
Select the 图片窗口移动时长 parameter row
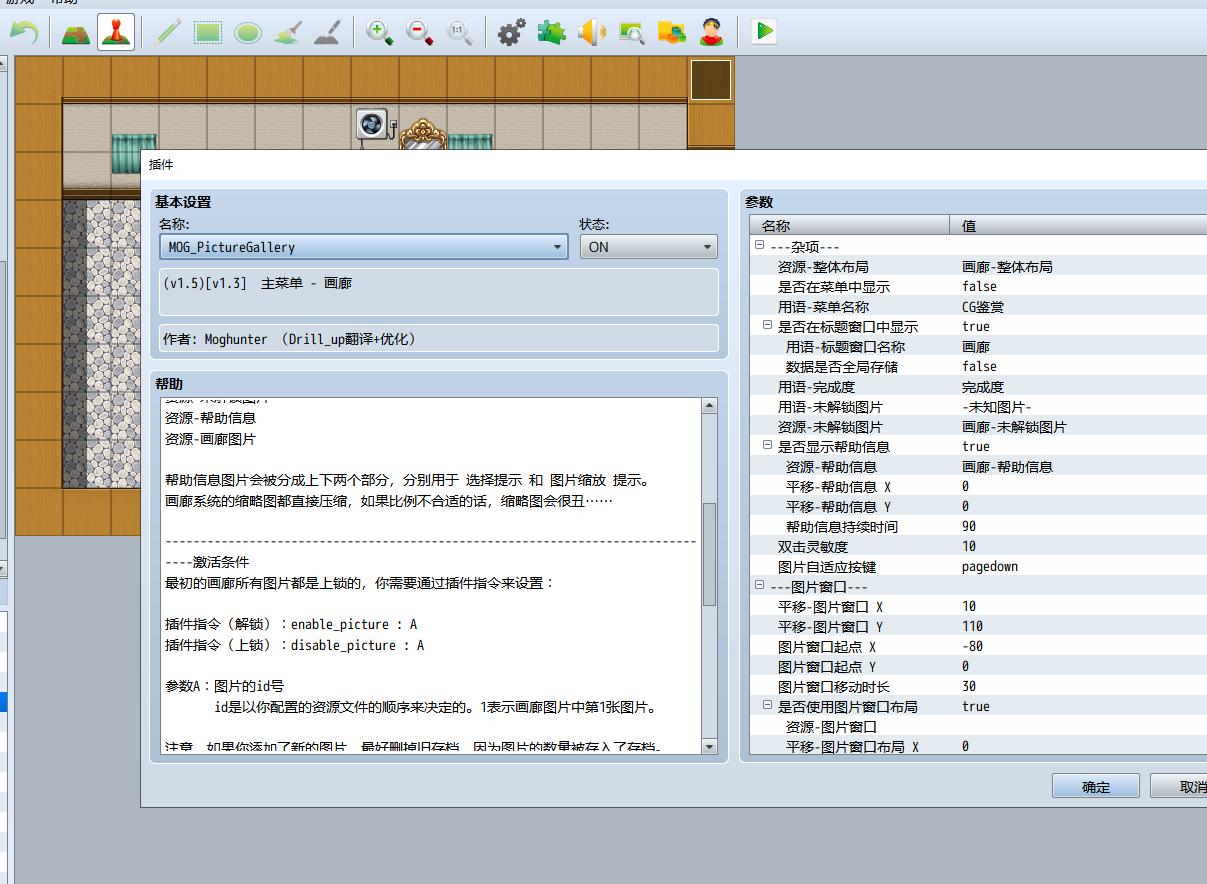(978, 686)
